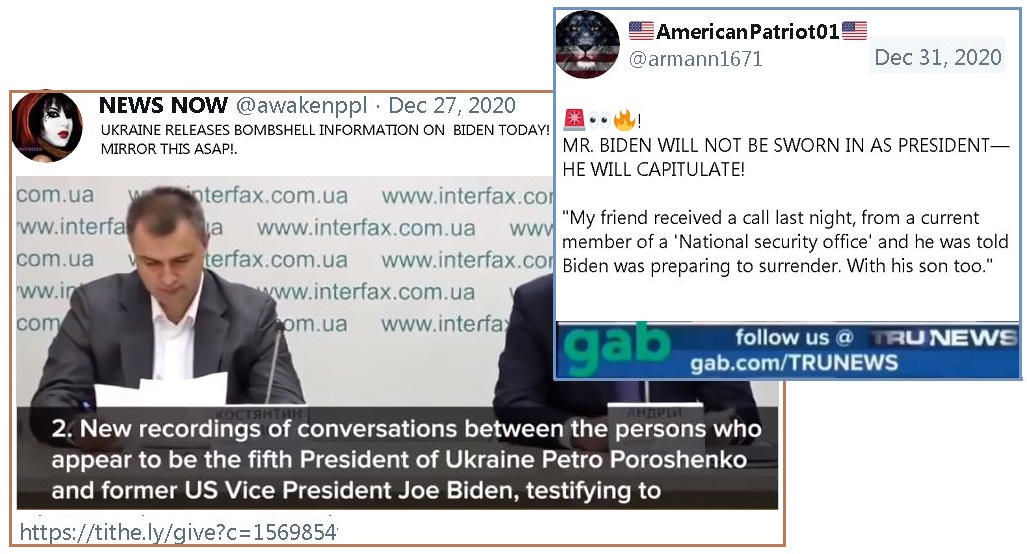Screen dimensions: 1027x554
Task: Click the red siren emoji
Action: click(574, 120)
